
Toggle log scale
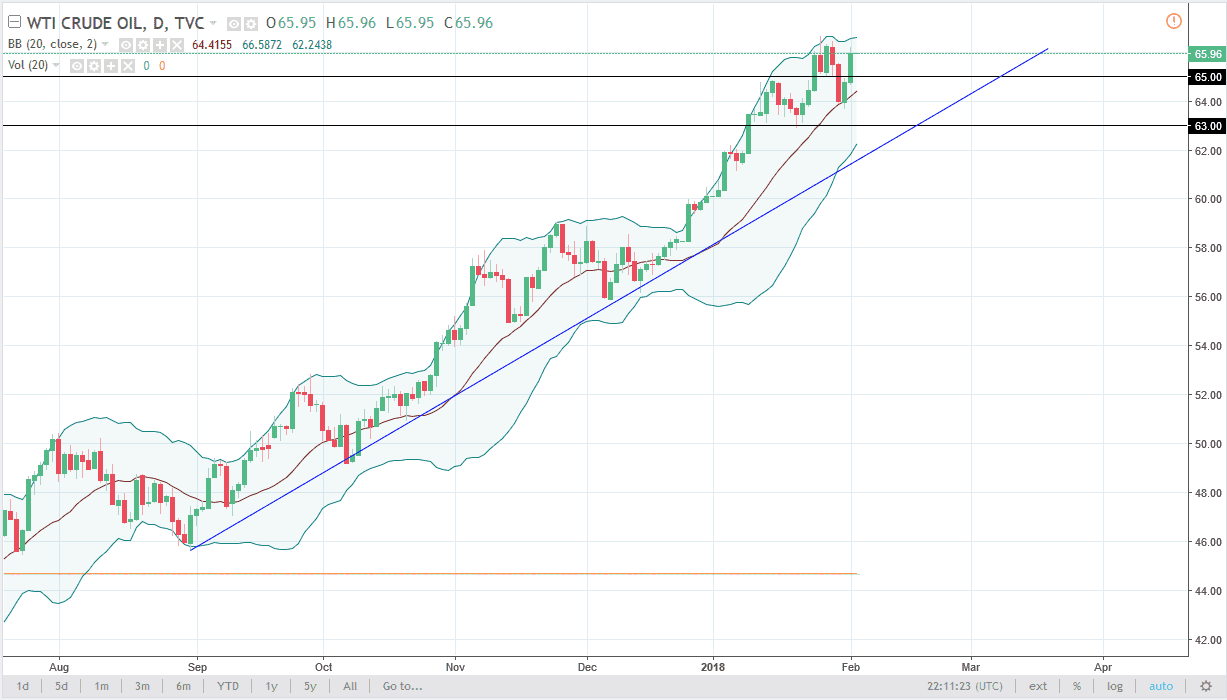click(x=1116, y=686)
